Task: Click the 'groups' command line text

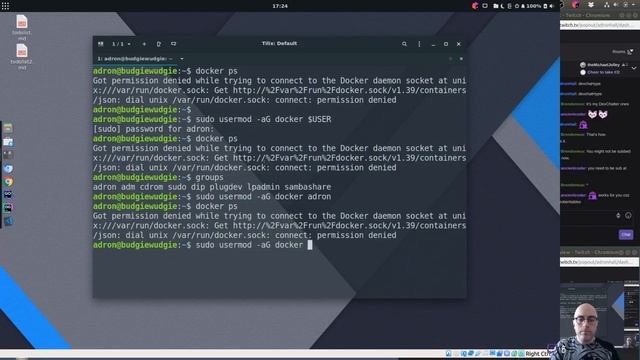Action: [x=209, y=177]
